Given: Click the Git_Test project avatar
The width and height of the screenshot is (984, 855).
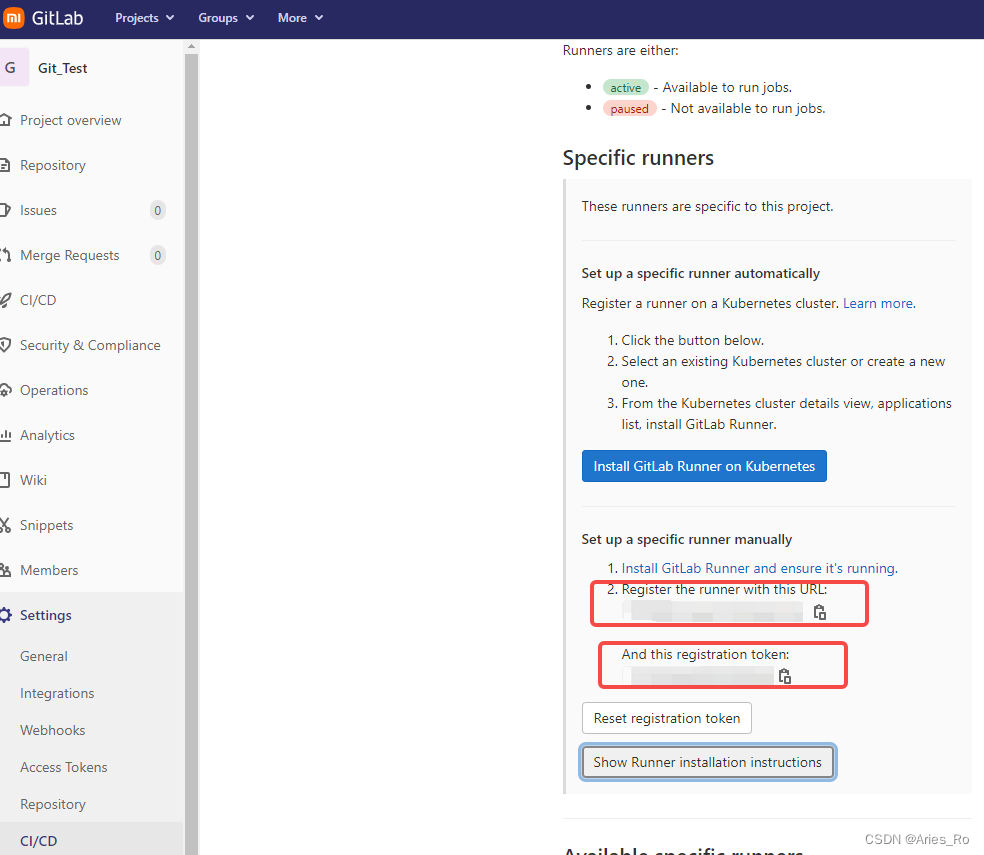Looking at the screenshot, I should tap(13, 67).
